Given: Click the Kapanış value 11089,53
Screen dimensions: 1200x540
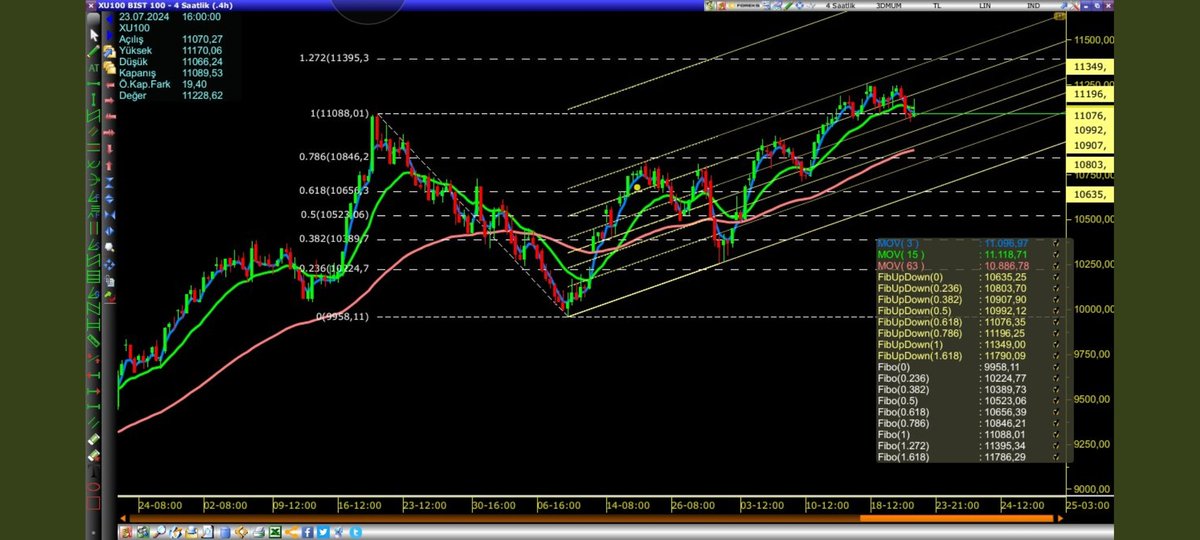Looking at the screenshot, I should tap(204, 73).
